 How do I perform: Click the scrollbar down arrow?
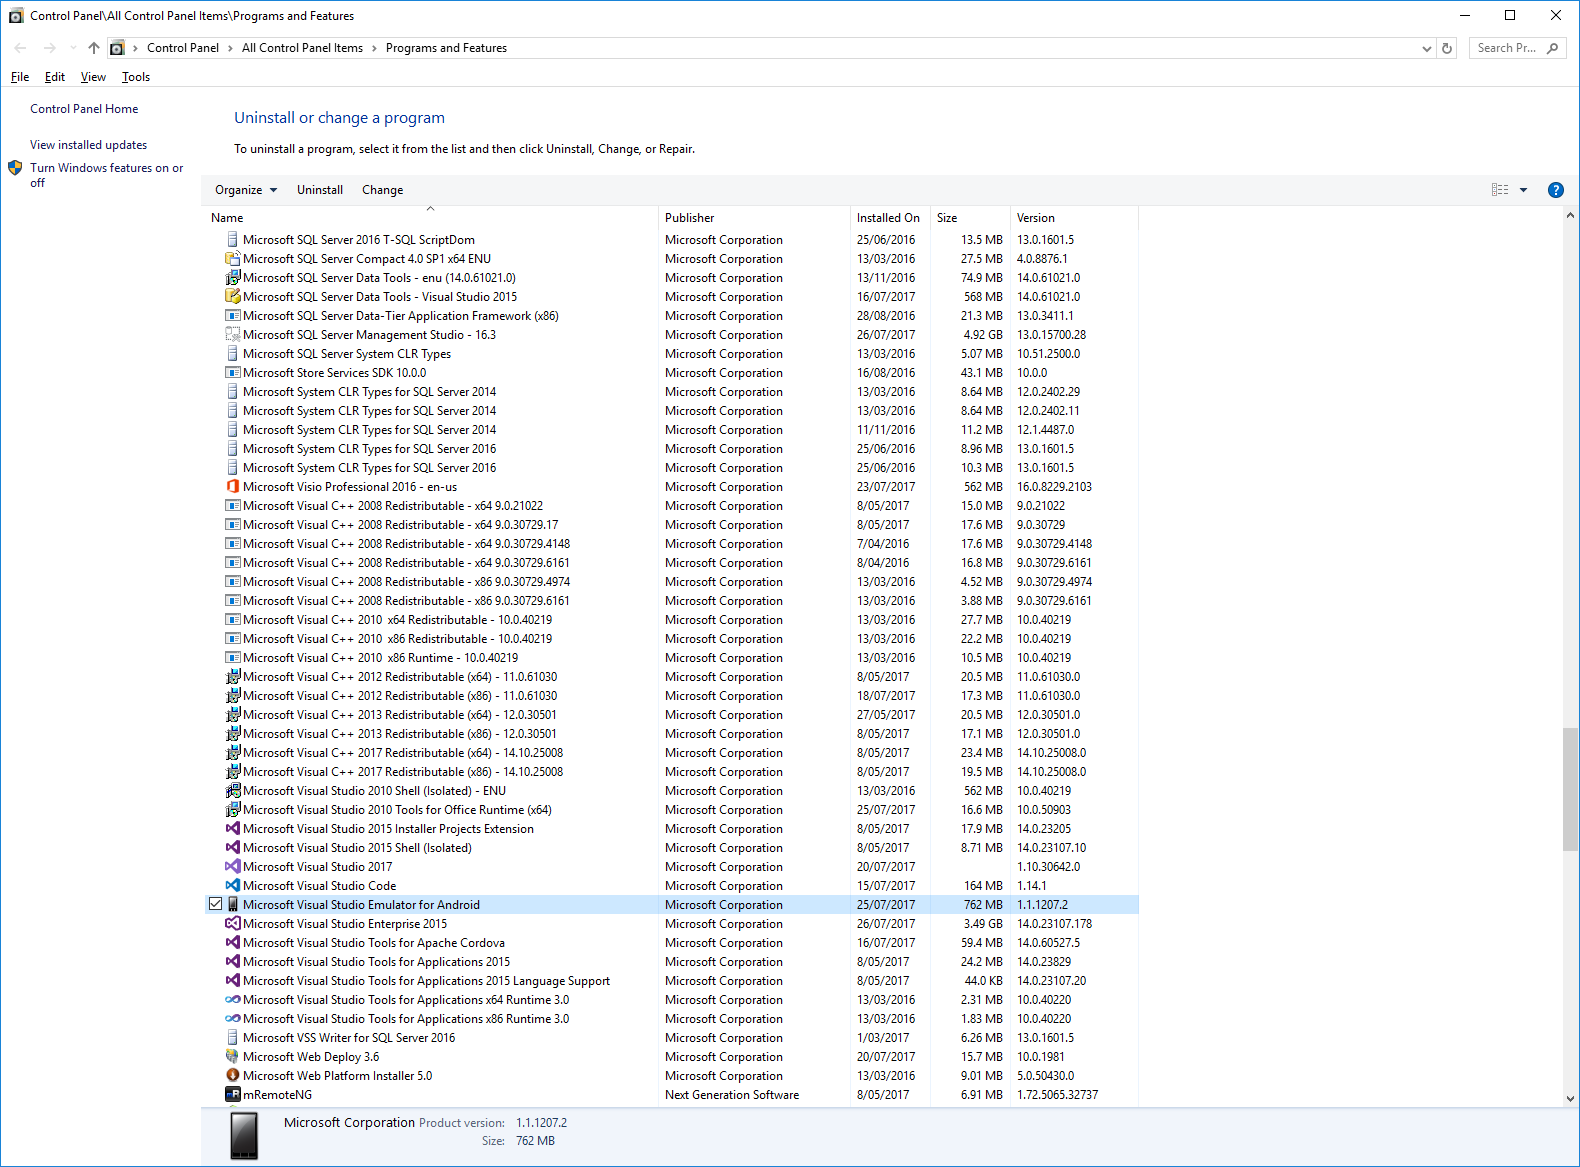[x=1570, y=1098]
